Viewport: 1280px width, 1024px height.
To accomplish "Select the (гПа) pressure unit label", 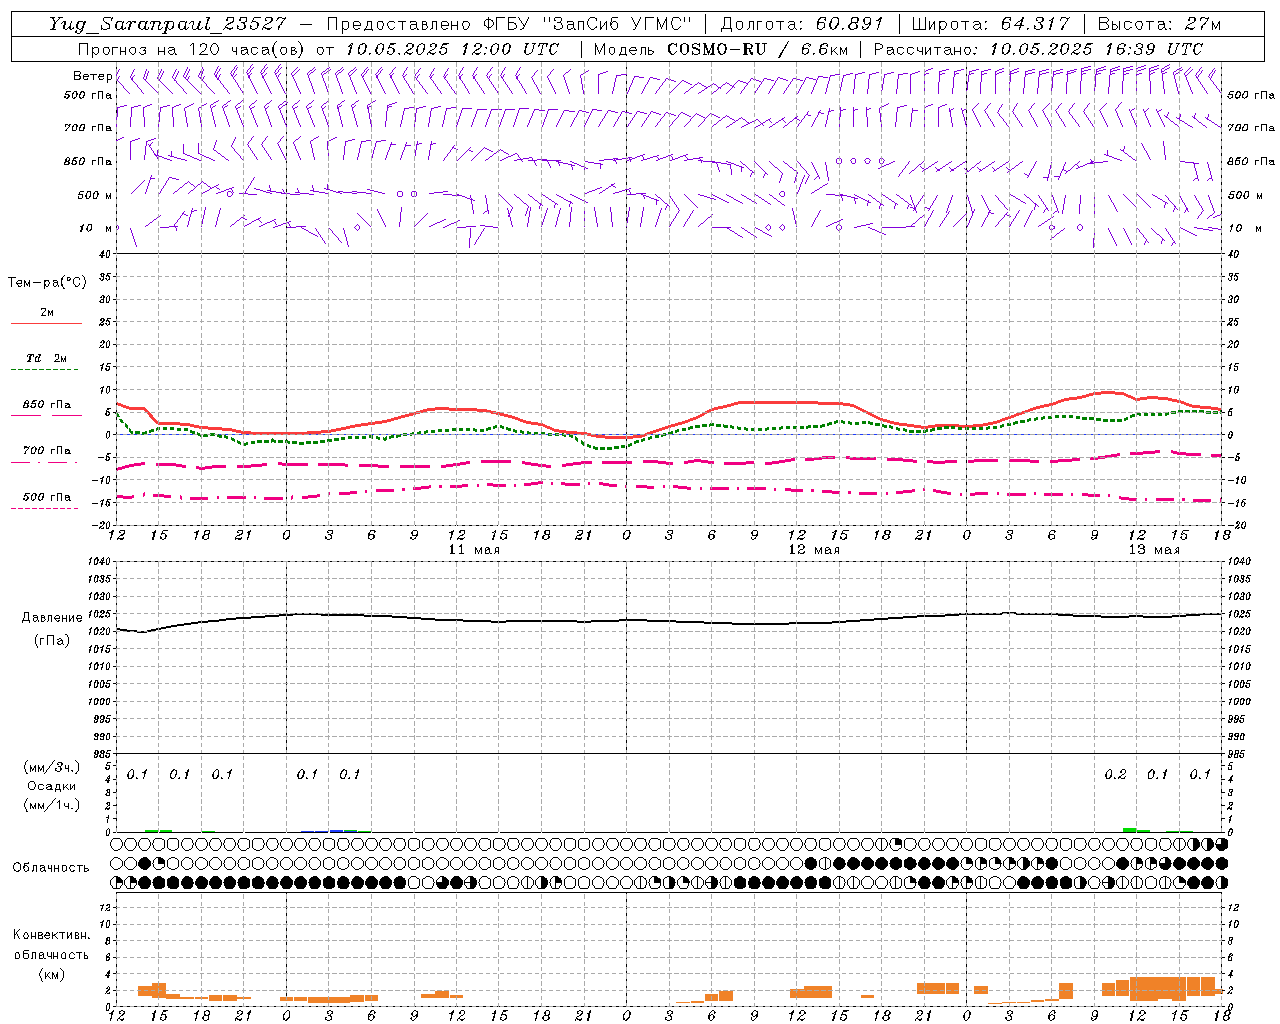I will point(52,641).
